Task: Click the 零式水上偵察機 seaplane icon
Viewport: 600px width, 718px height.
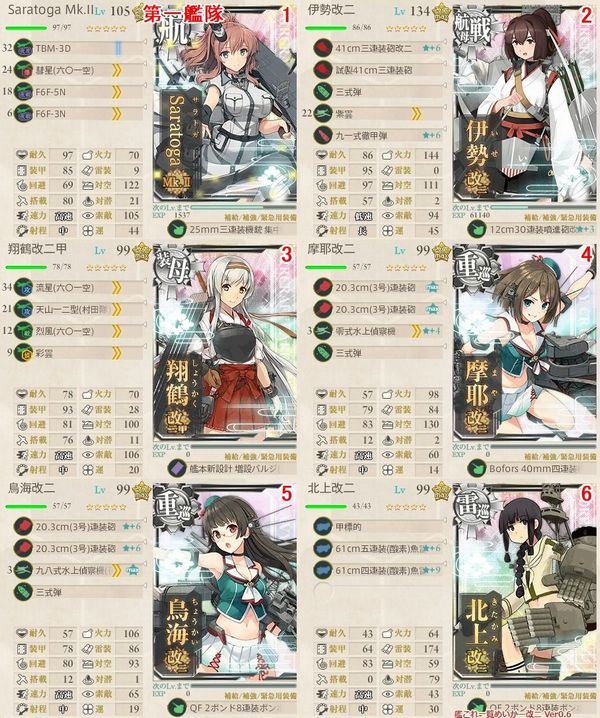Action: (323, 331)
